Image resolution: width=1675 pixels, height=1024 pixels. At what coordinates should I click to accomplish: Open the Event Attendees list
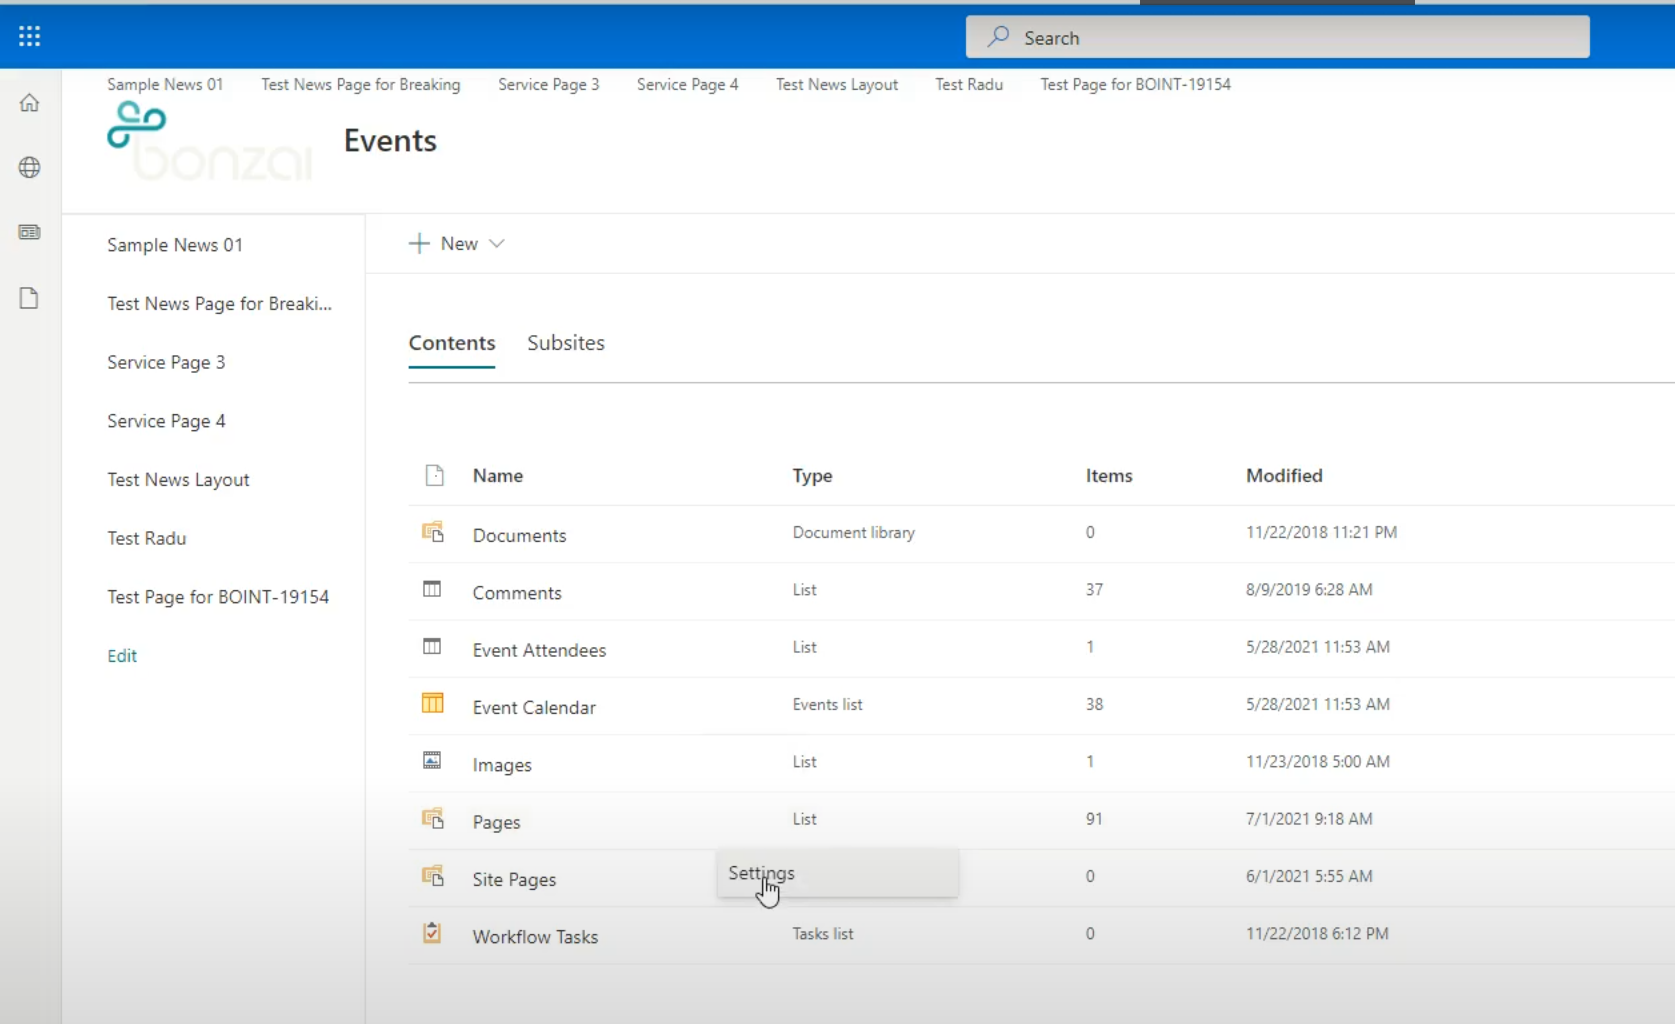539,650
